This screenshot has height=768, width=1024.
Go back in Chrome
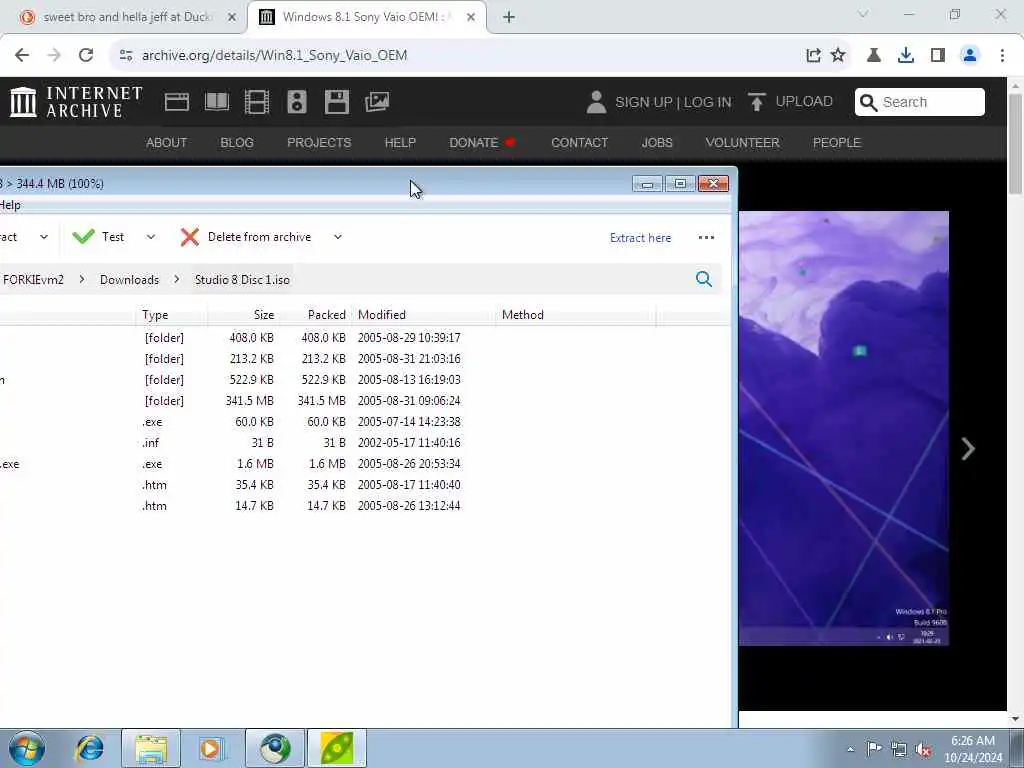click(x=22, y=56)
